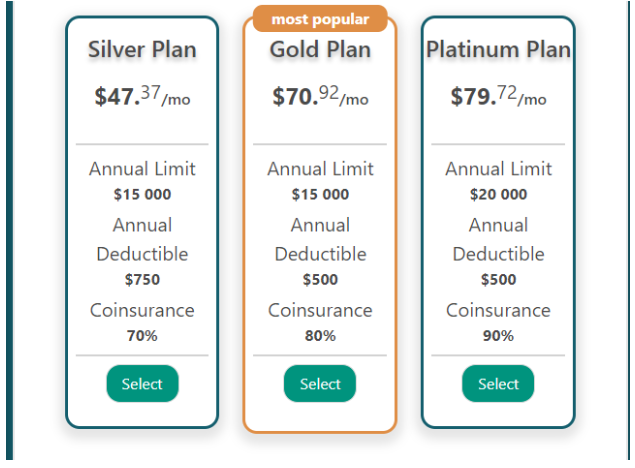Click Platinum Plan's Annual Limit label

498,168
